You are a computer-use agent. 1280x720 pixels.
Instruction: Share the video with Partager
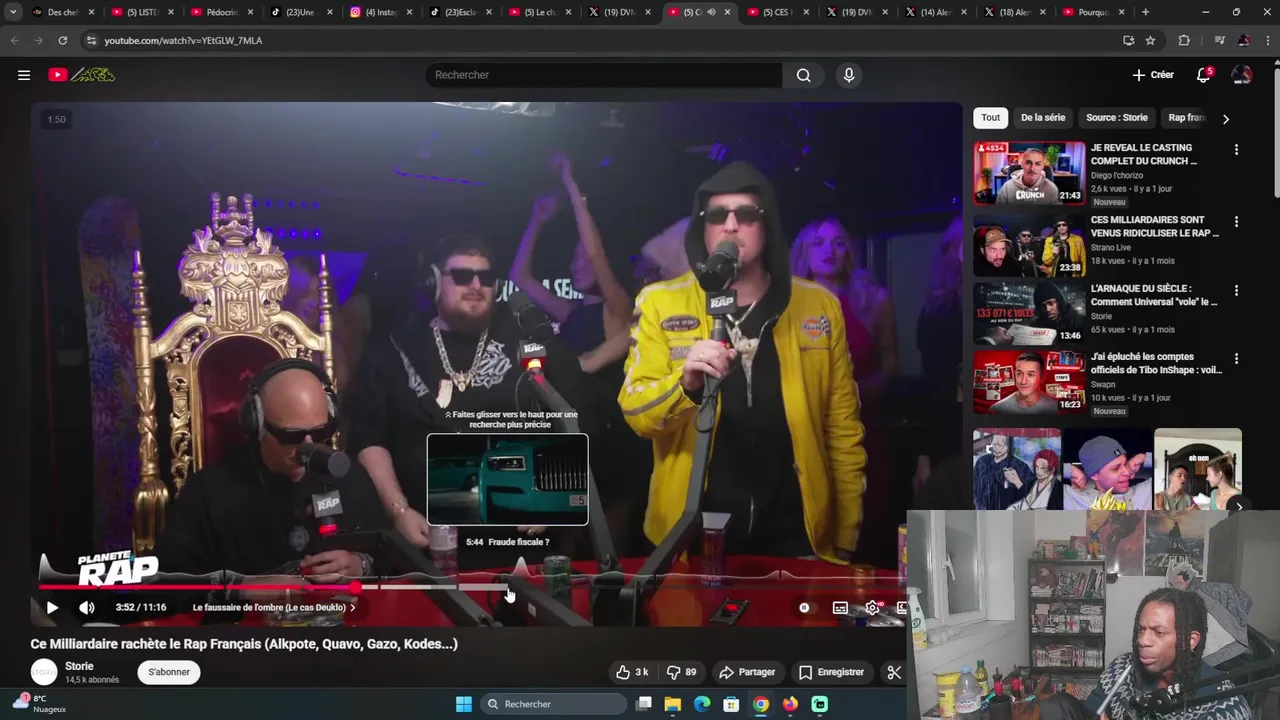pos(747,672)
